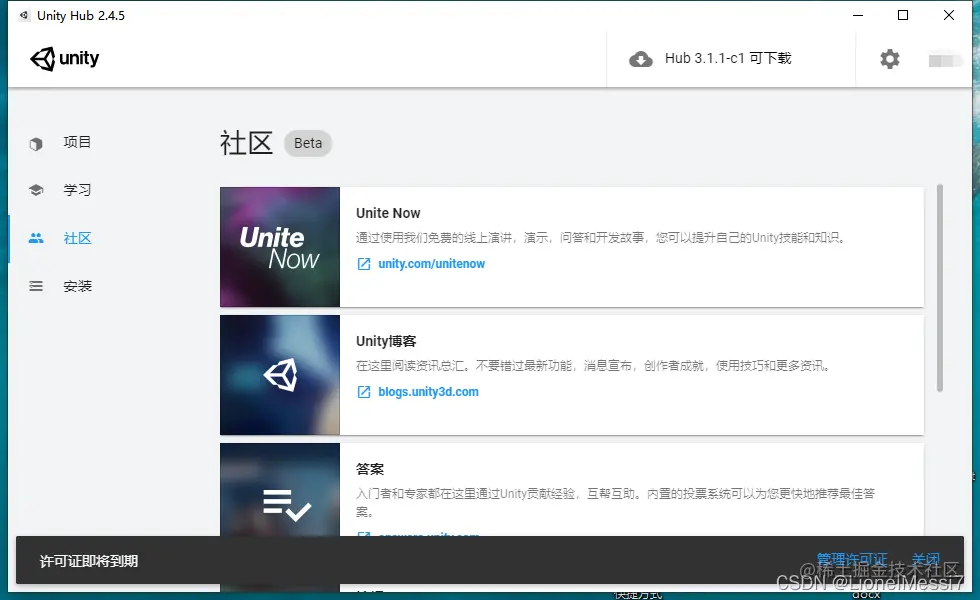Click the cloud download icon
Viewport: 980px width, 600px height.
(x=641, y=59)
